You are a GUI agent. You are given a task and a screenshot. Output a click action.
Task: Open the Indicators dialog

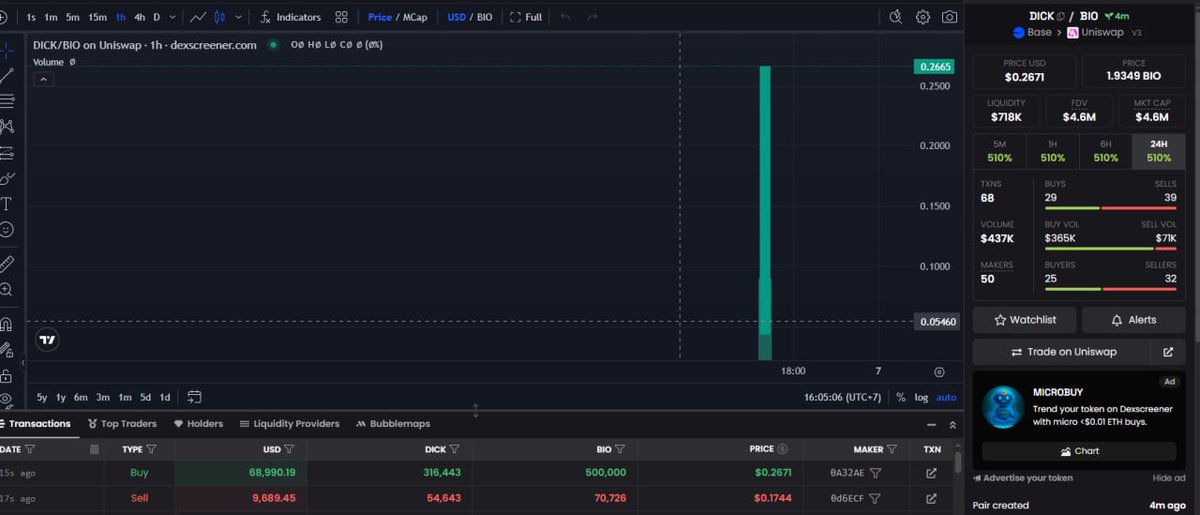pos(290,17)
